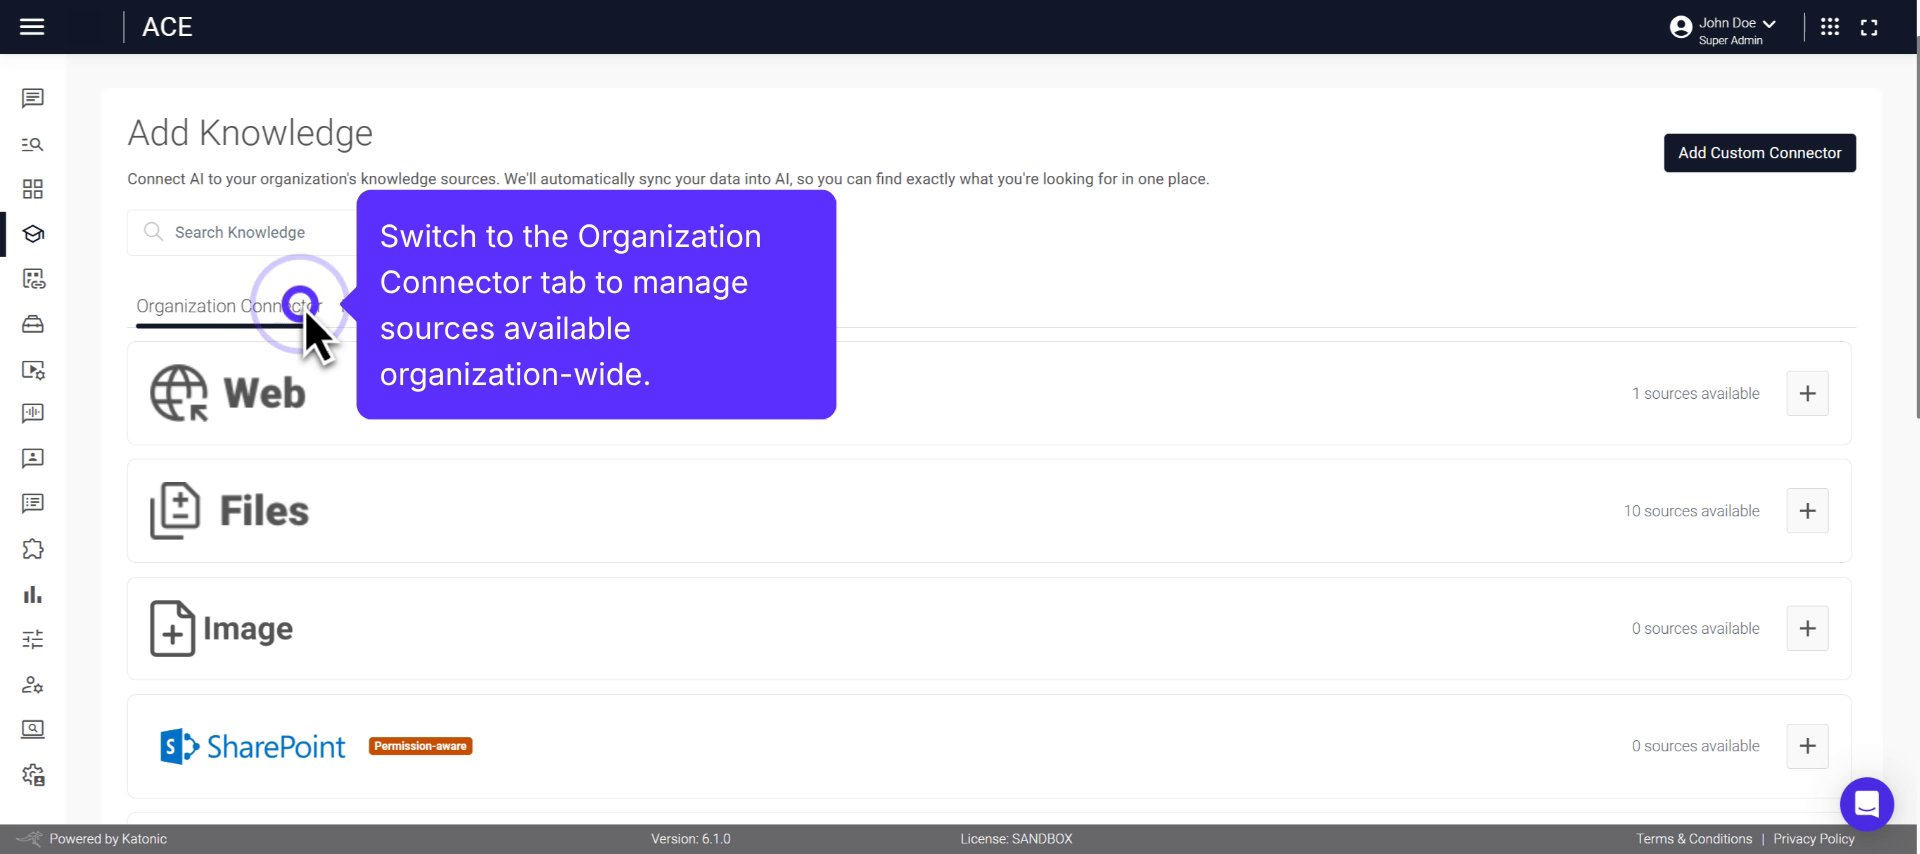Image resolution: width=1920 pixels, height=854 pixels.
Task: Open the list message sidebar icon
Action: (x=33, y=503)
